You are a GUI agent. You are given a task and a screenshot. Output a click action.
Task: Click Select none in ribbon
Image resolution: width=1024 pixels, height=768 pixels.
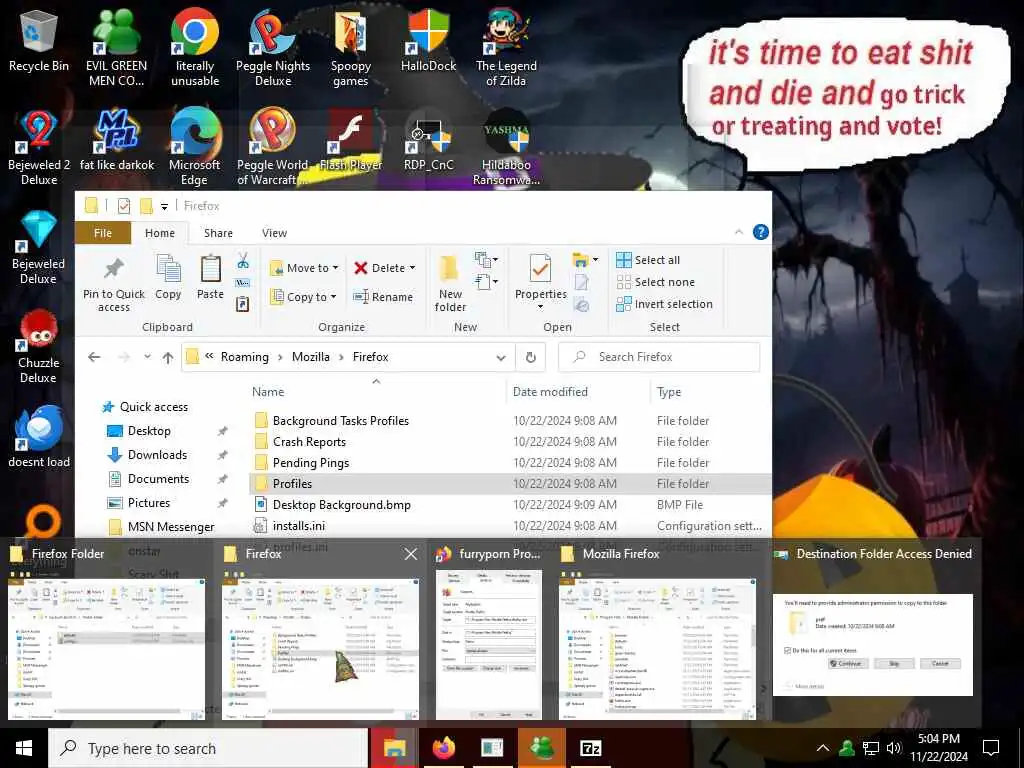(x=656, y=282)
